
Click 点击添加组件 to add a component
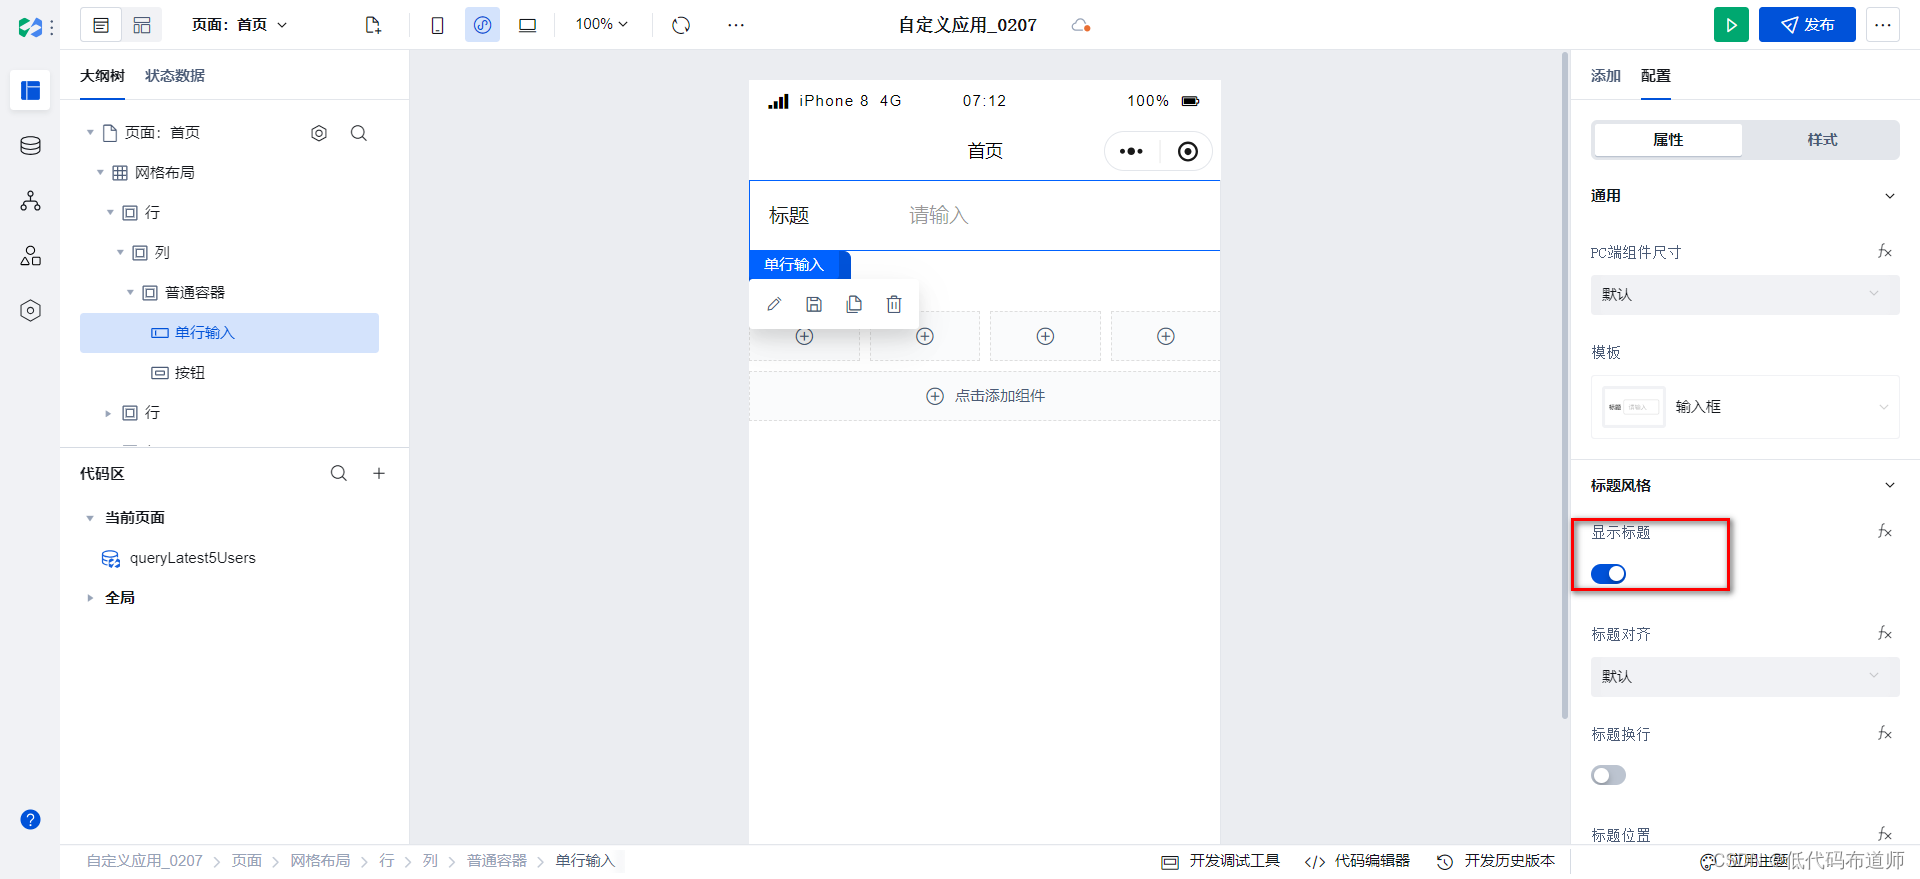(x=985, y=396)
